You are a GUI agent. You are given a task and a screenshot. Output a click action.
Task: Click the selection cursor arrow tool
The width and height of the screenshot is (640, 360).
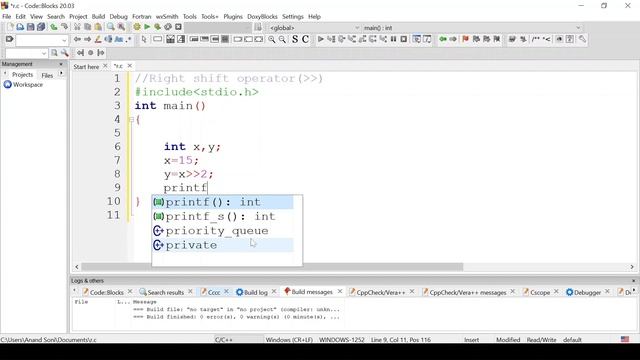pyautogui.click(x=144, y=40)
